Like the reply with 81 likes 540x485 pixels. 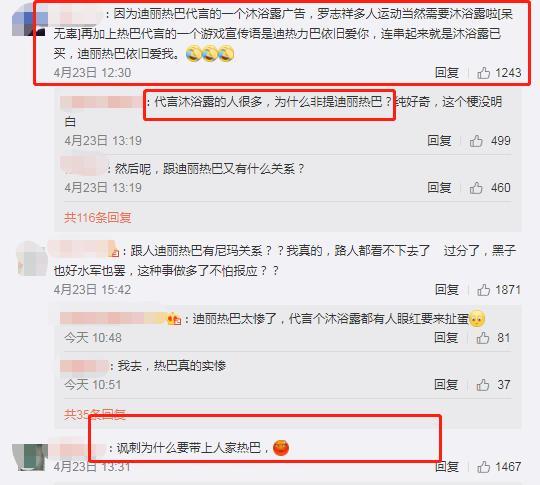pos(483,338)
